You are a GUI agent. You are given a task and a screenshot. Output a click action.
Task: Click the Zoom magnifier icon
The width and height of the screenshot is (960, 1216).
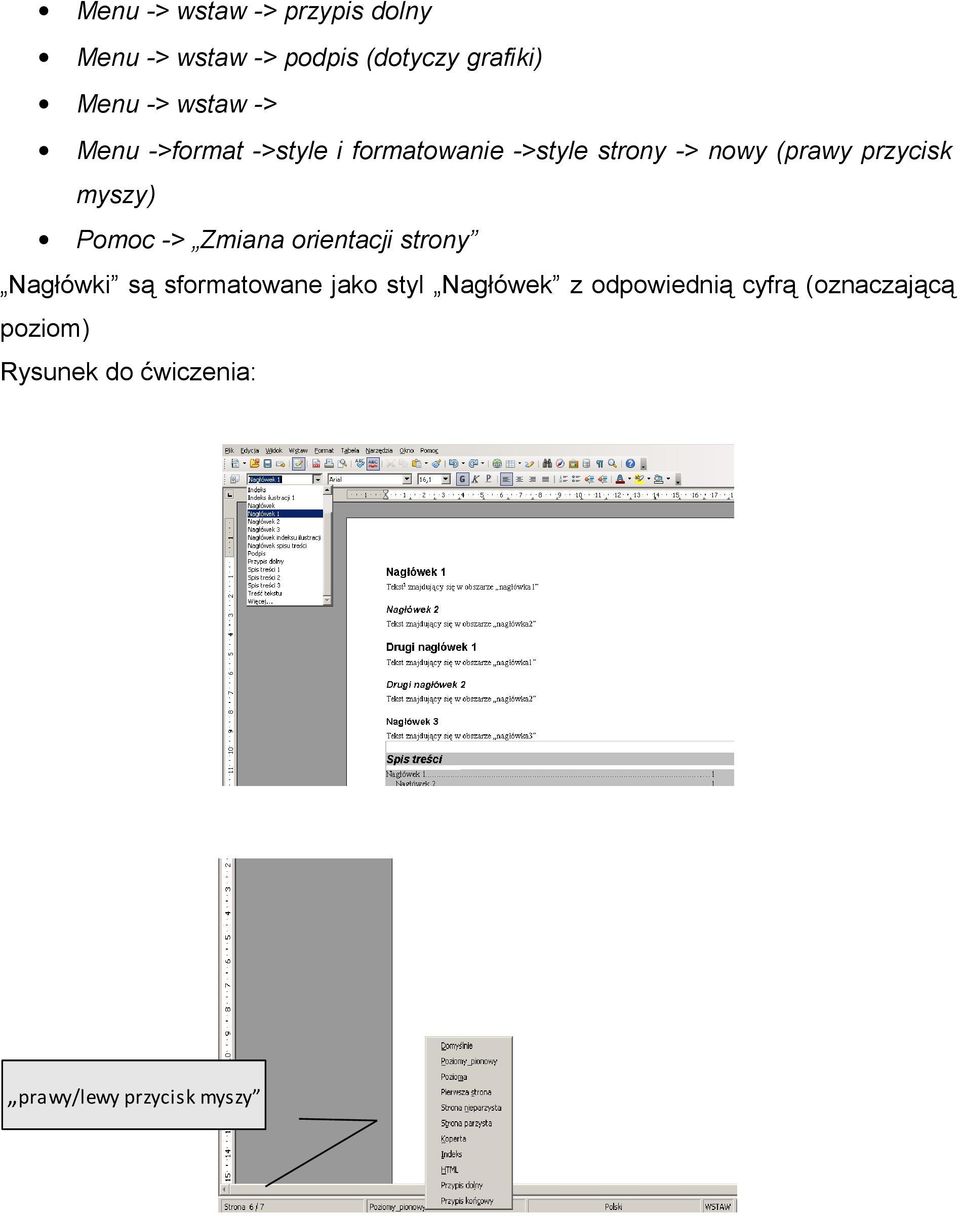pyautogui.click(x=612, y=464)
